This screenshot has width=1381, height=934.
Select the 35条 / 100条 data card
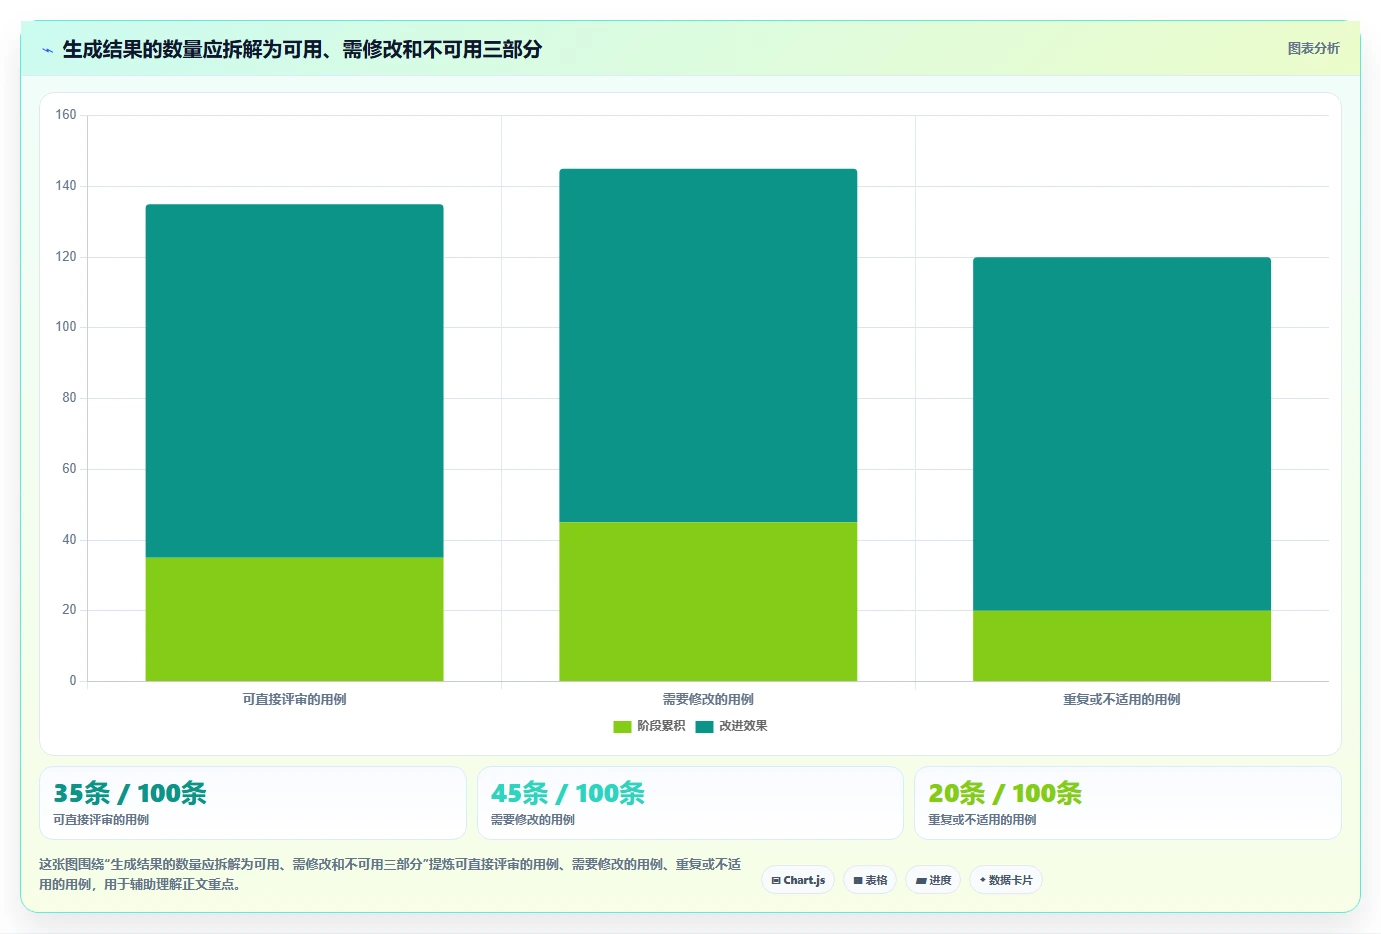pyautogui.click(x=252, y=803)
